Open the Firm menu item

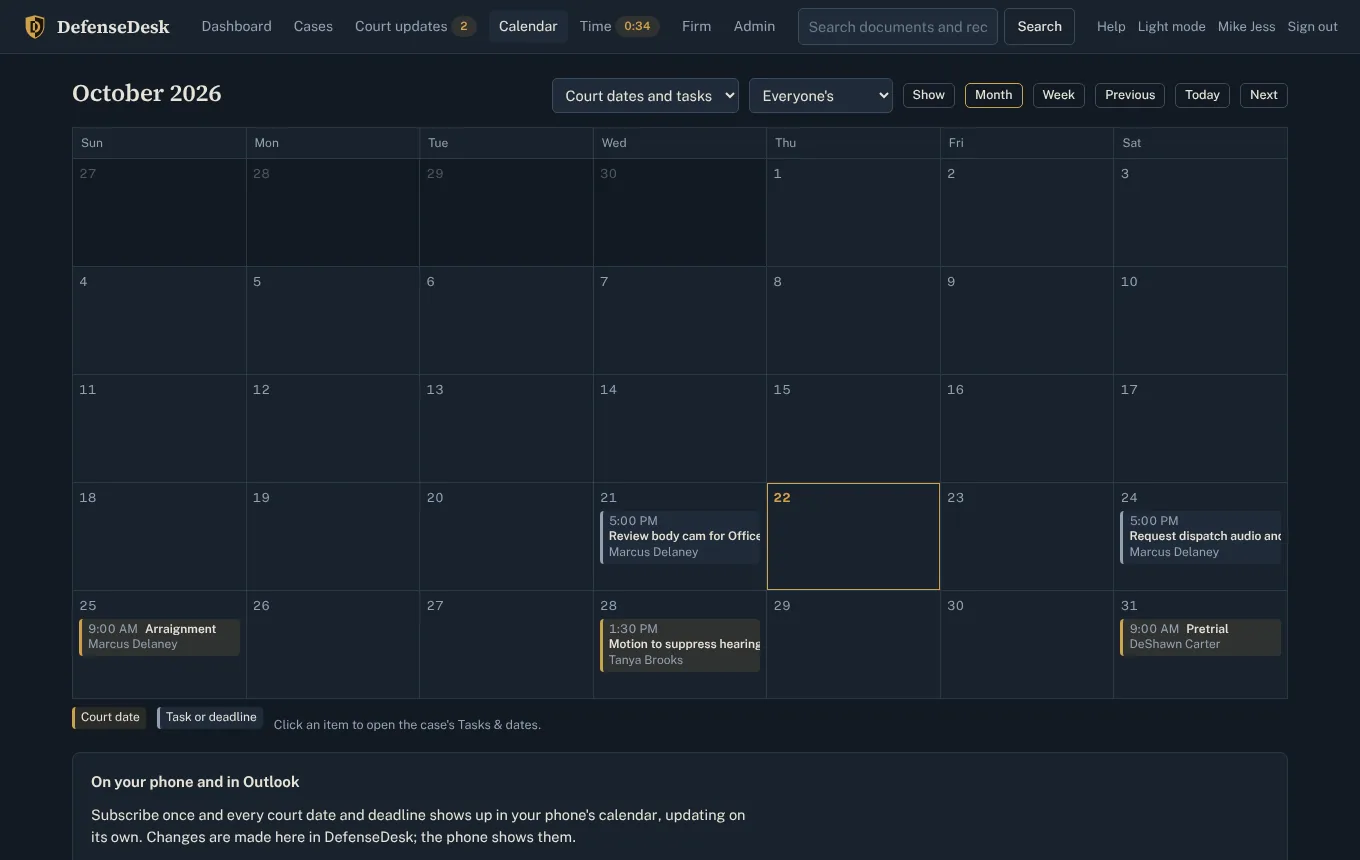click(x=696, y=27)
